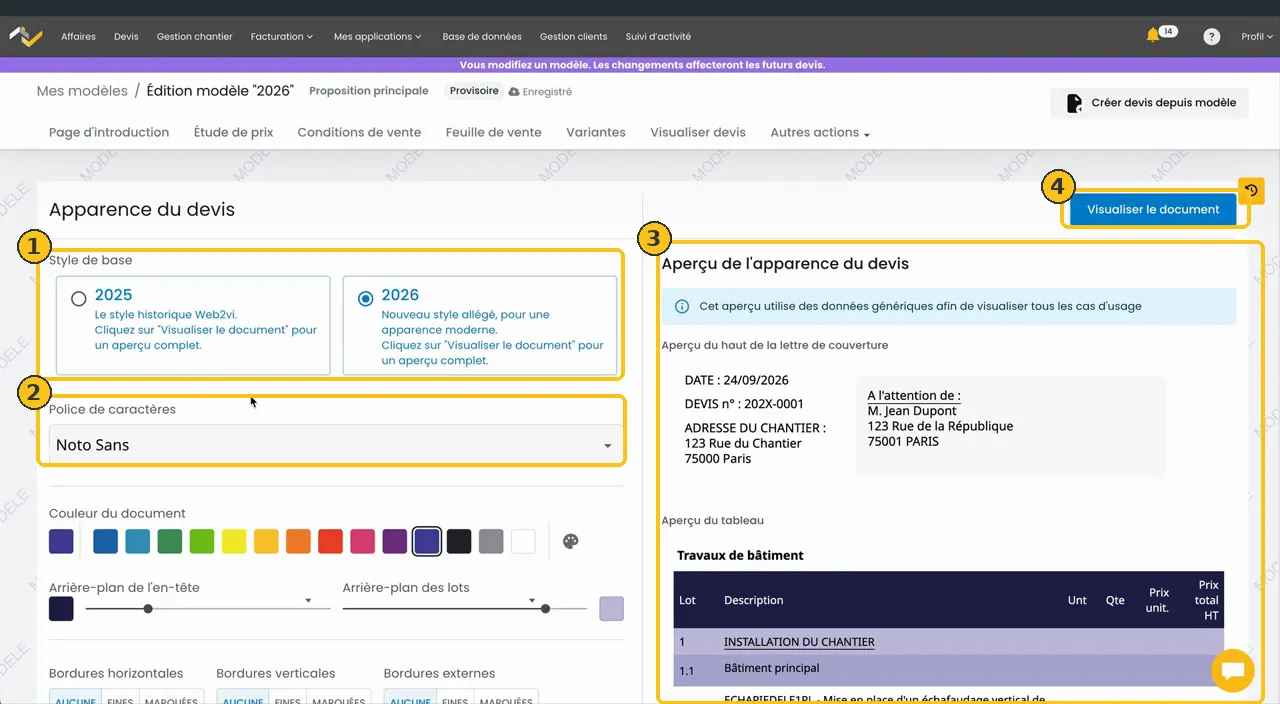
Task: Click the Arrière-plan de l'en-tête slider handle
Action: click(148, 608)
